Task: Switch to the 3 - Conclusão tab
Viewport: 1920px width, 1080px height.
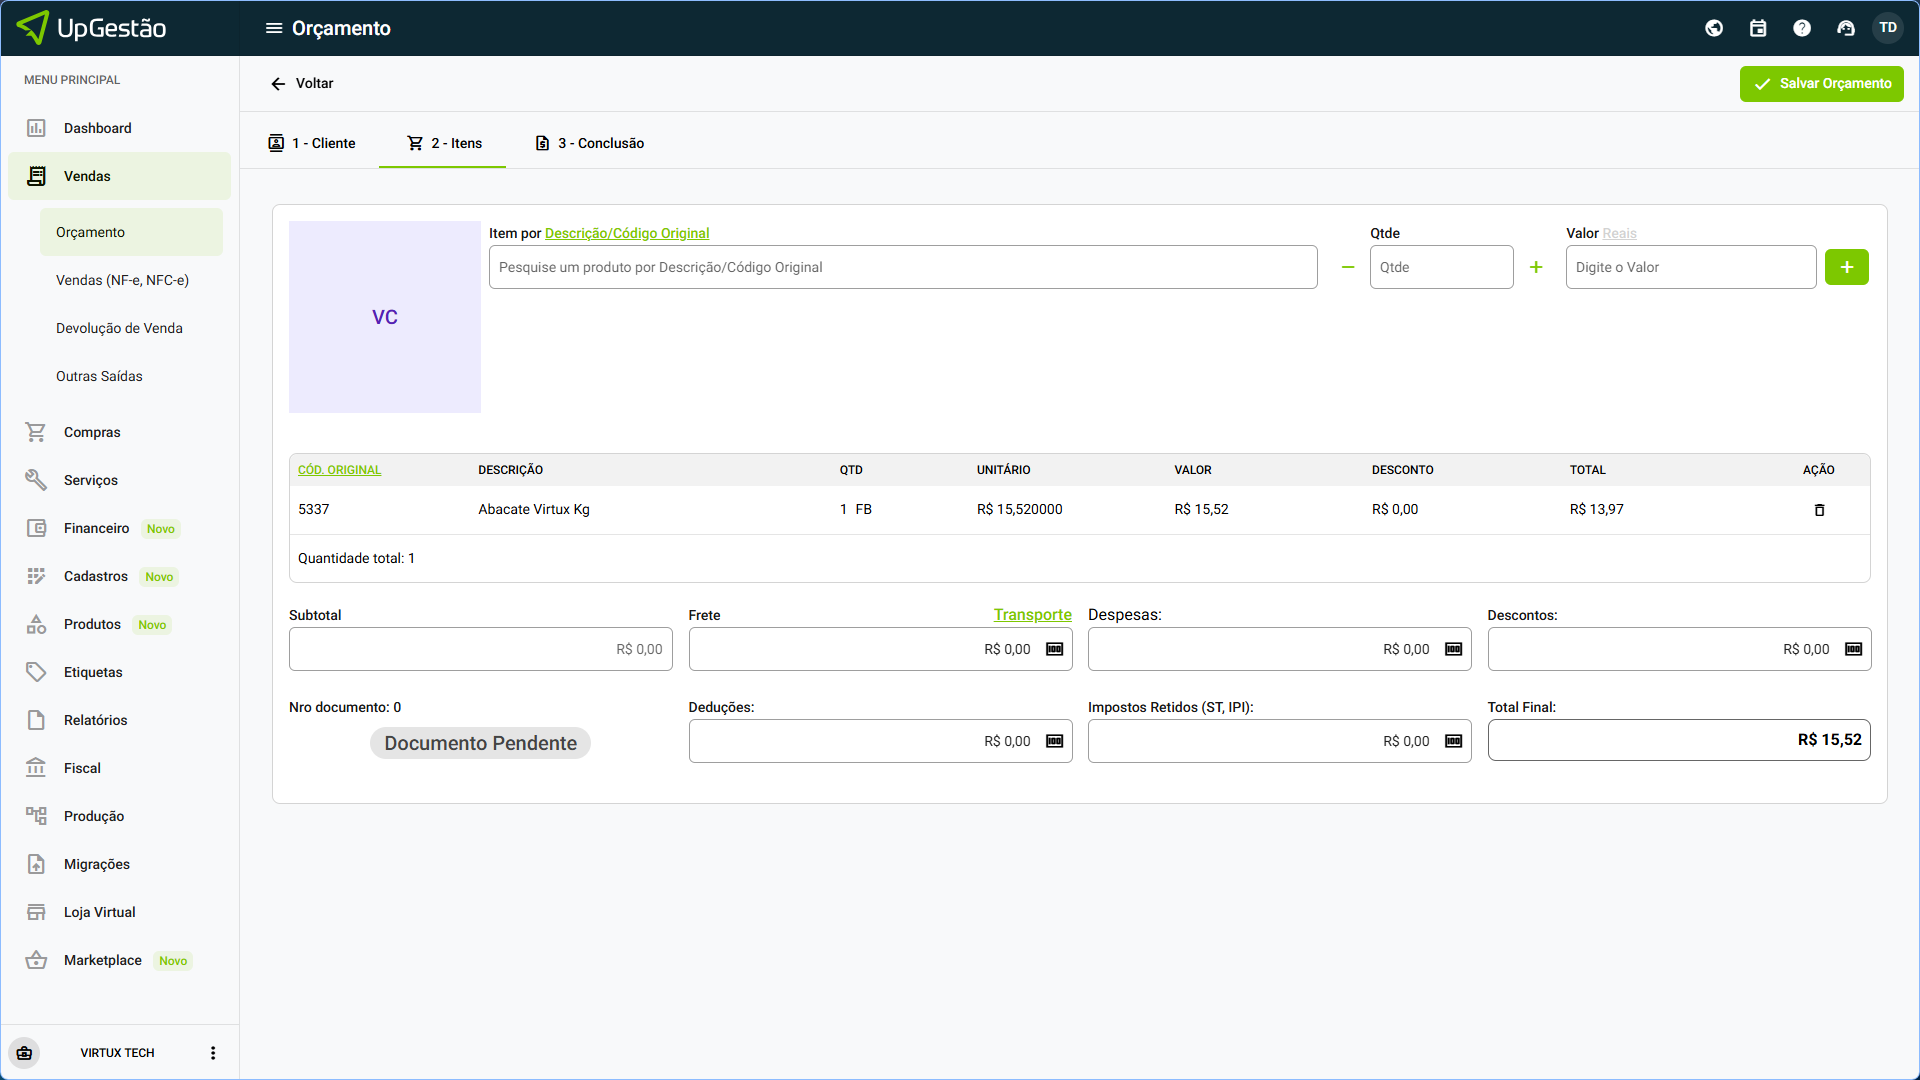Action: pyautogui.click(x=589, y=143)
